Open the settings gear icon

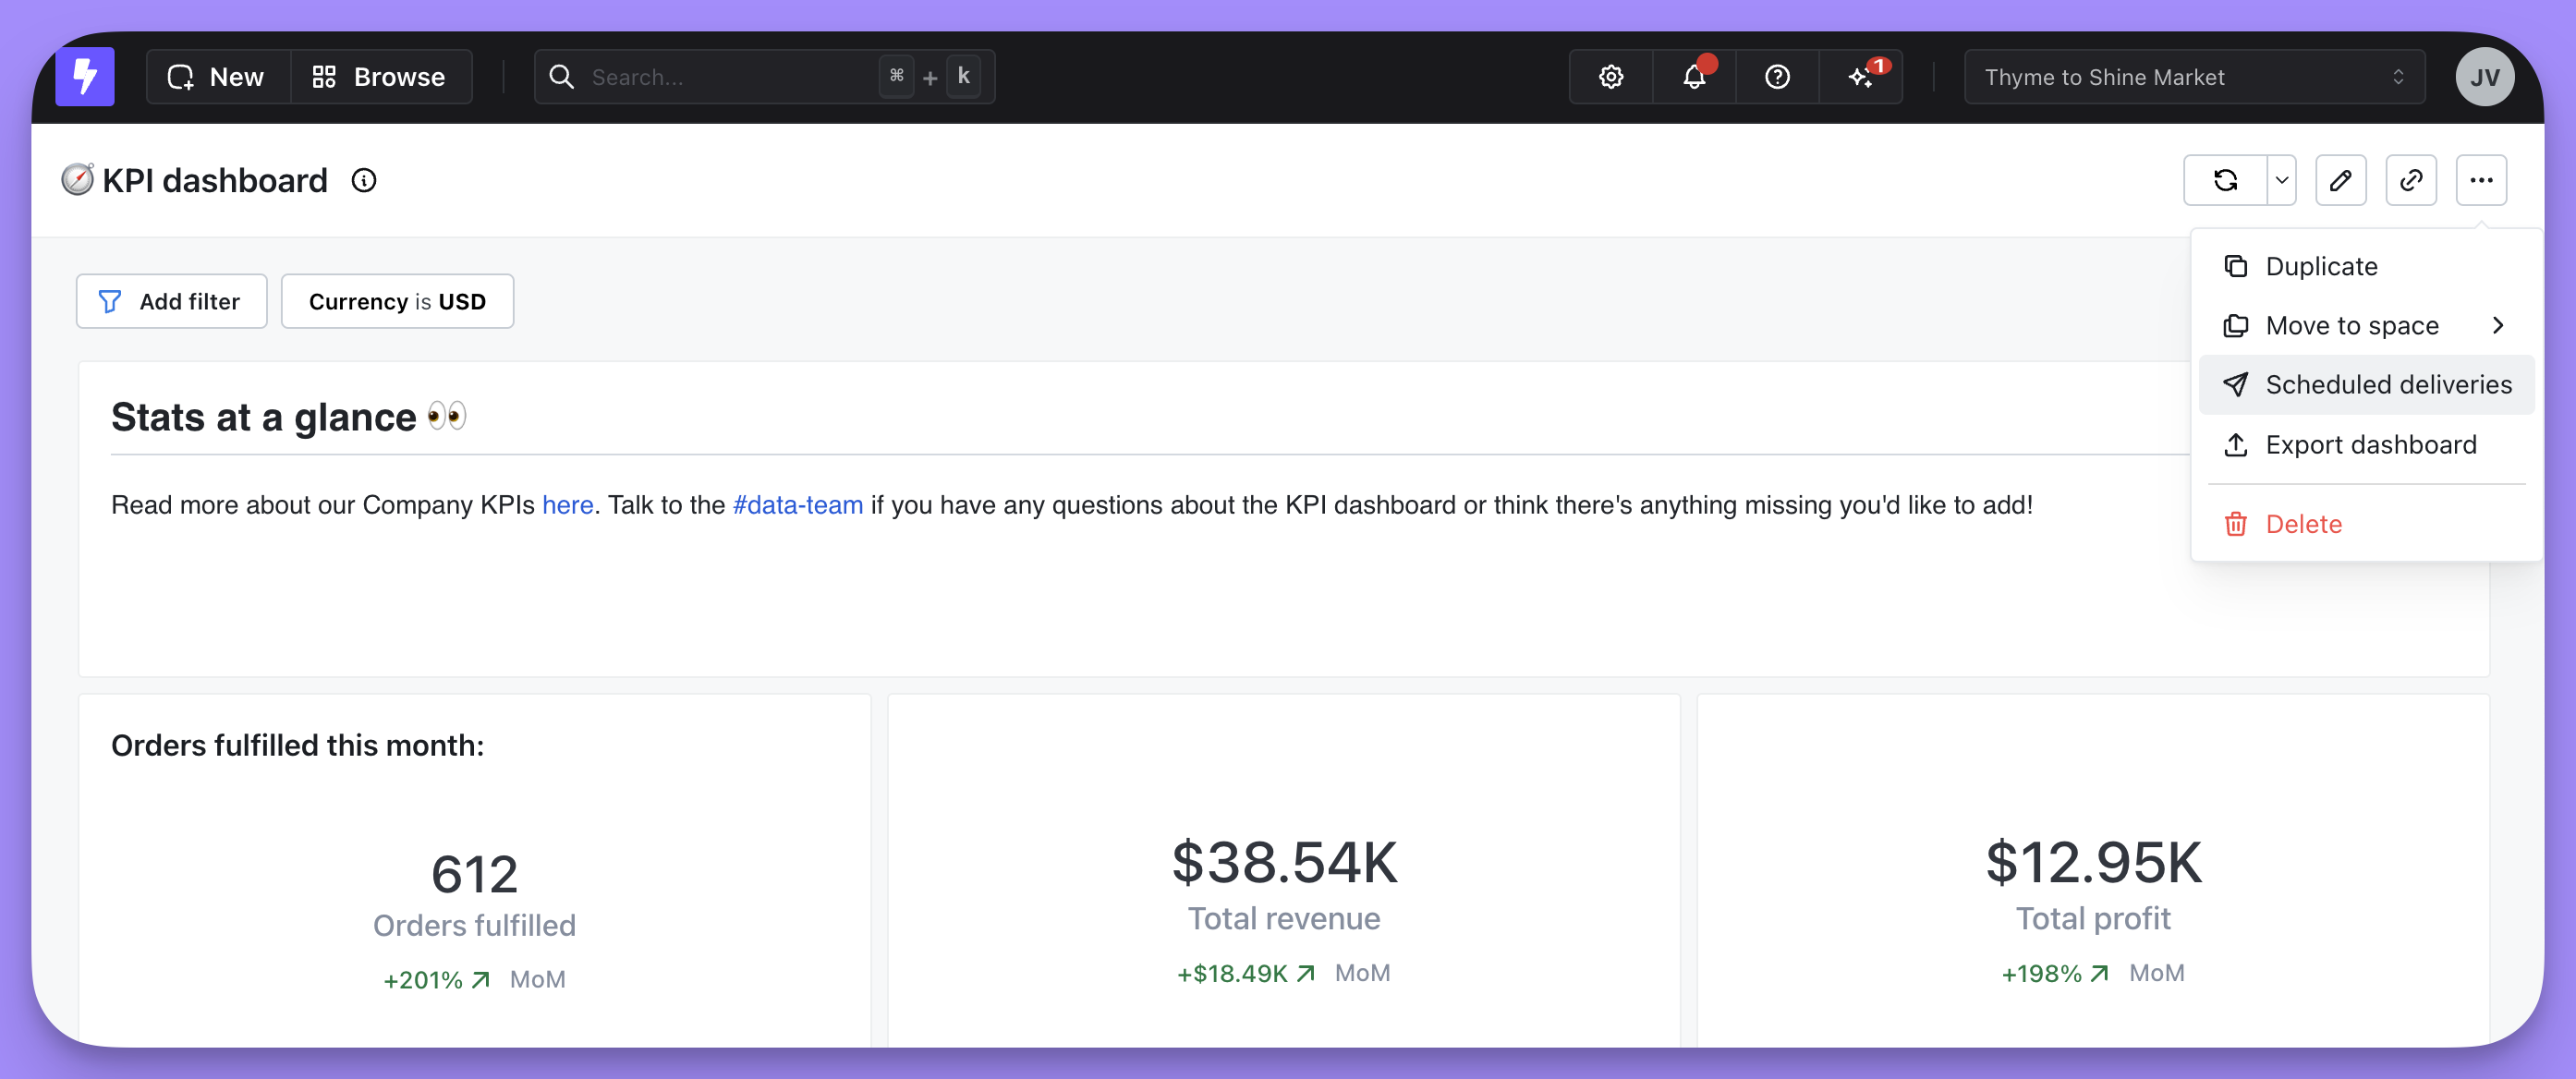tap(1610, 77)
